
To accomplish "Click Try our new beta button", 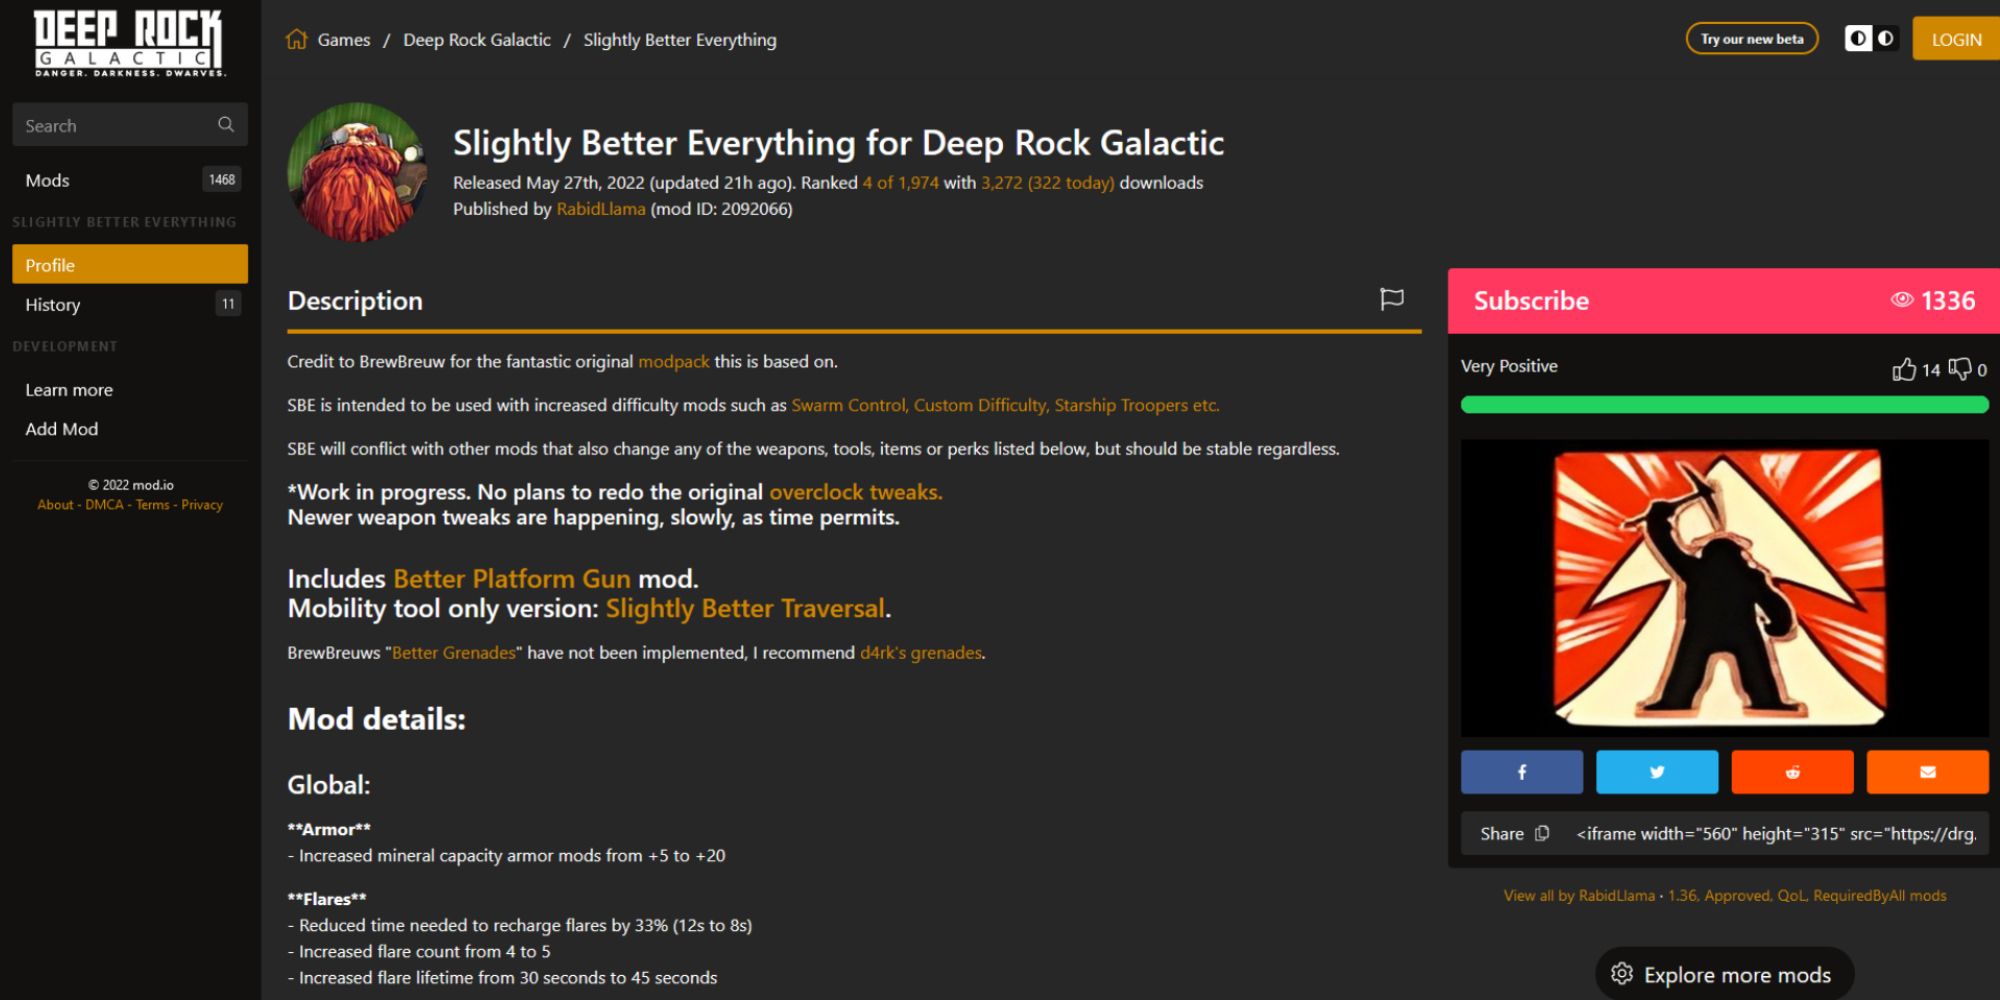I will 1752,39.
